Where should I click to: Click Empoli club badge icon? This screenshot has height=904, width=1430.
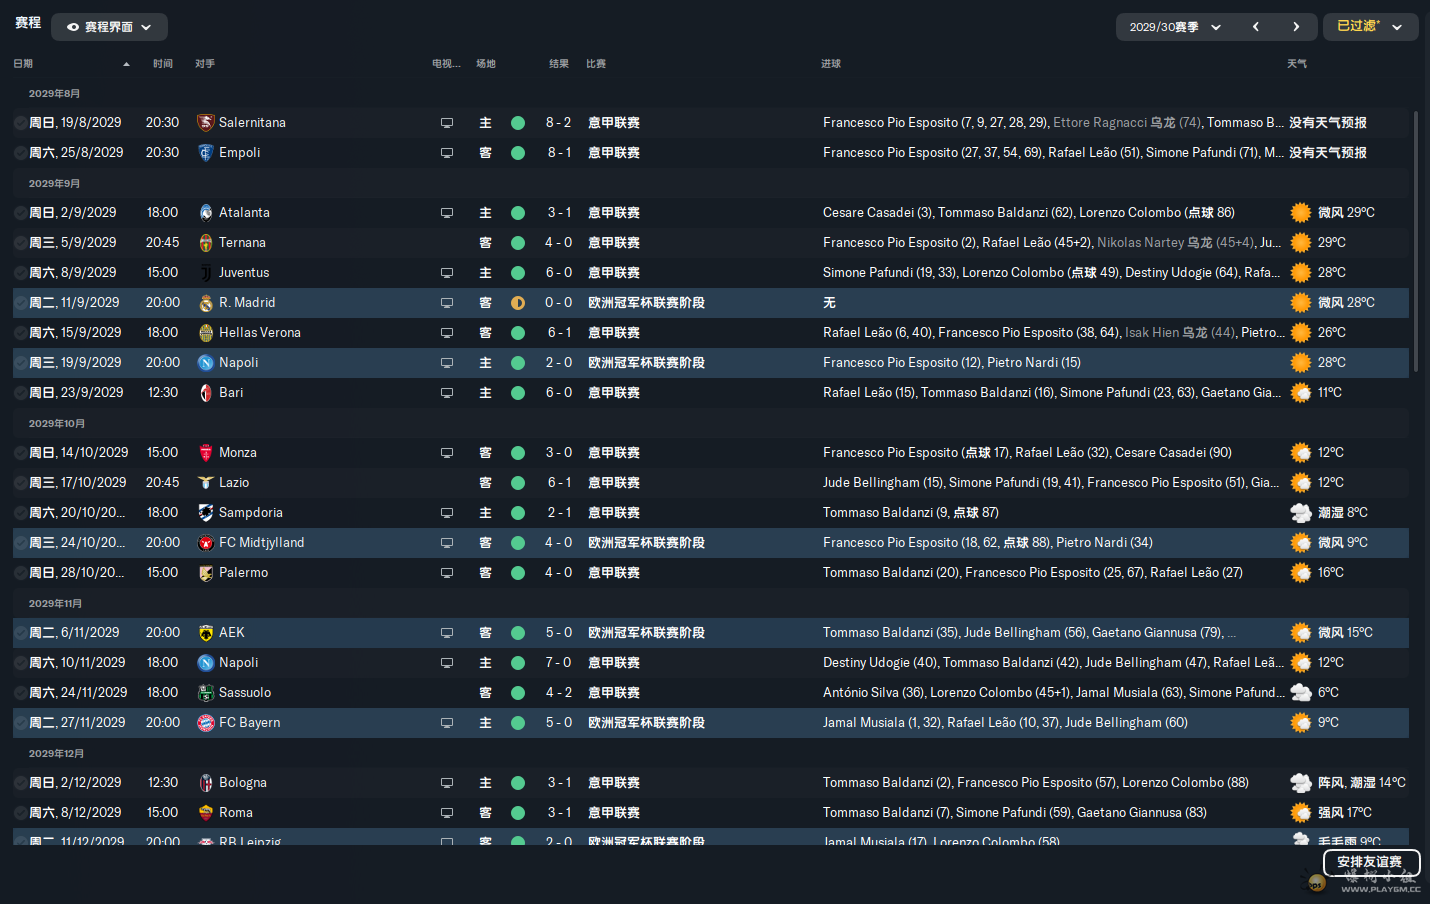(x=206, y=153)
